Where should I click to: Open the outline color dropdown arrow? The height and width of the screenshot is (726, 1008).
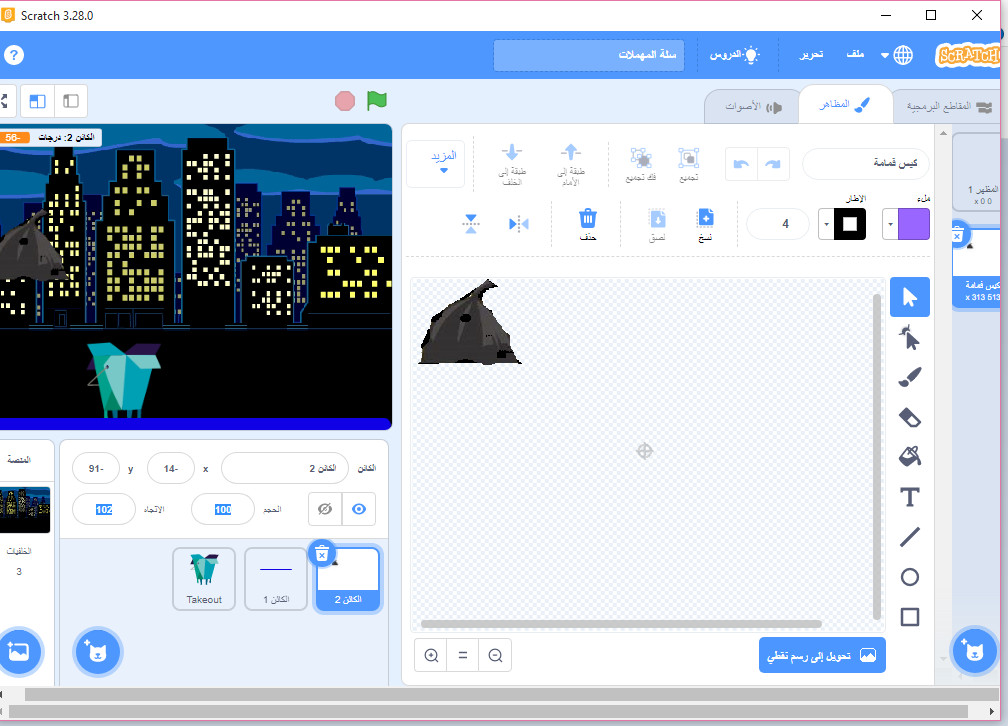click(x=826, y=224)
